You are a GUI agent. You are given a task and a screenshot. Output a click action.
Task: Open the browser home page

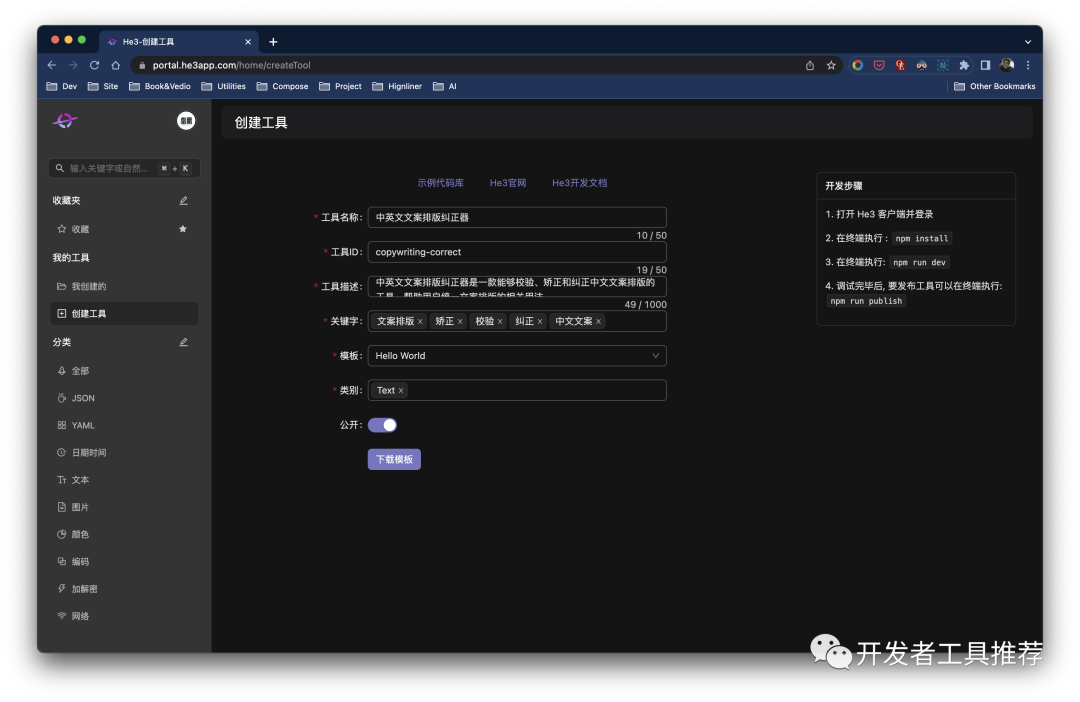coord(116,65)
